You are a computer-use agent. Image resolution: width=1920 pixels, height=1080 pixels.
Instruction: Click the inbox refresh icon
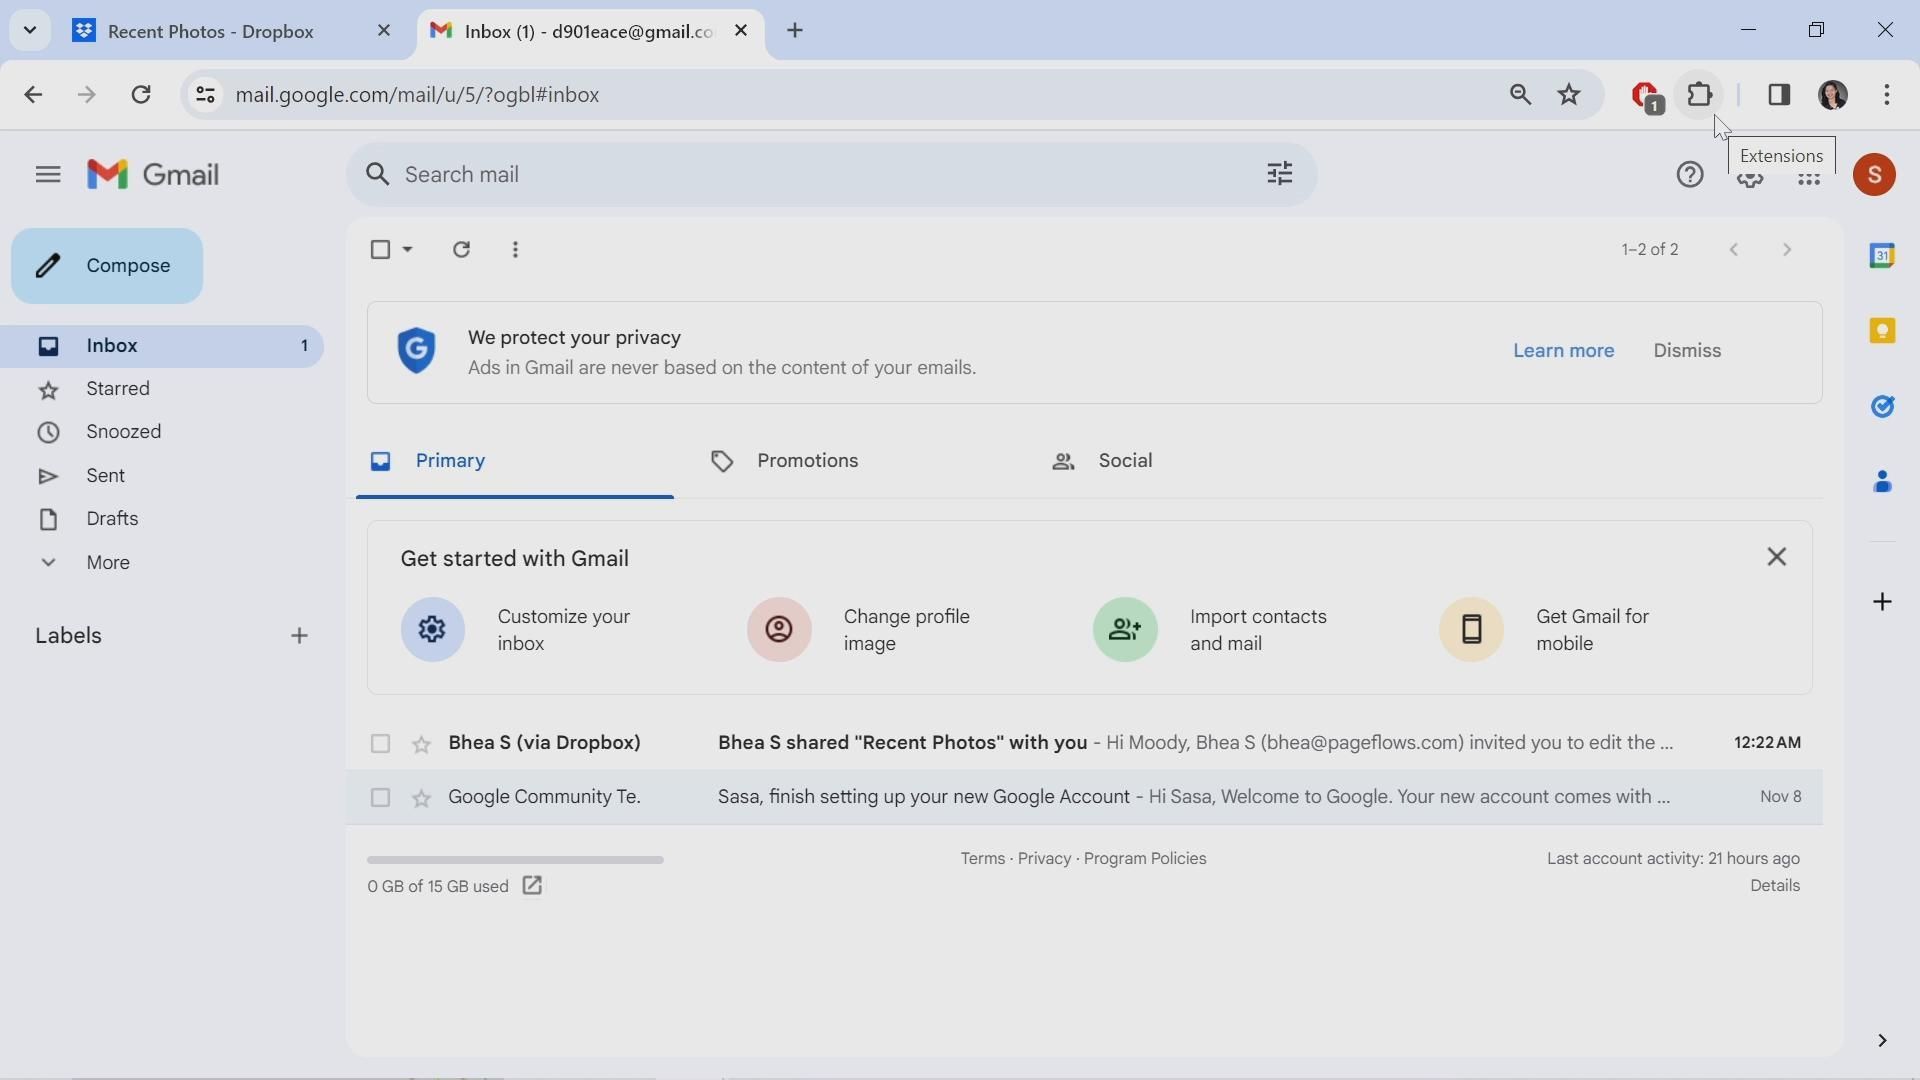461,250
